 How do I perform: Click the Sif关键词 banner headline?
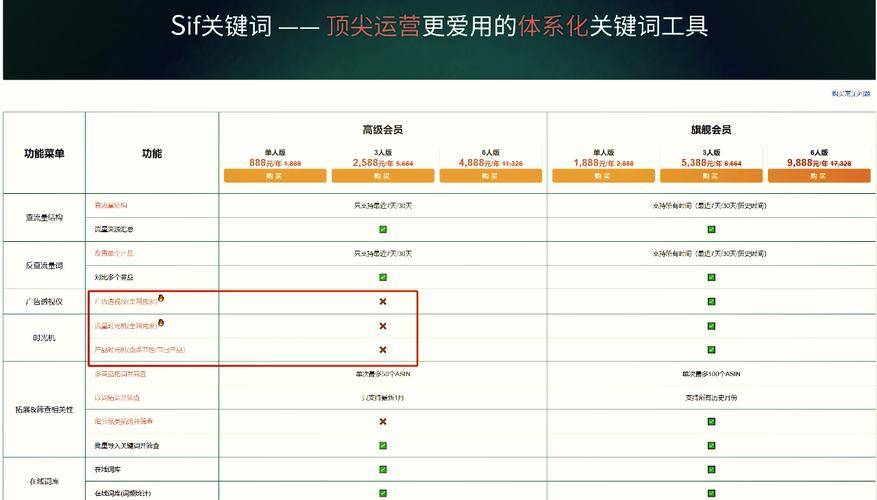(439, 26)
